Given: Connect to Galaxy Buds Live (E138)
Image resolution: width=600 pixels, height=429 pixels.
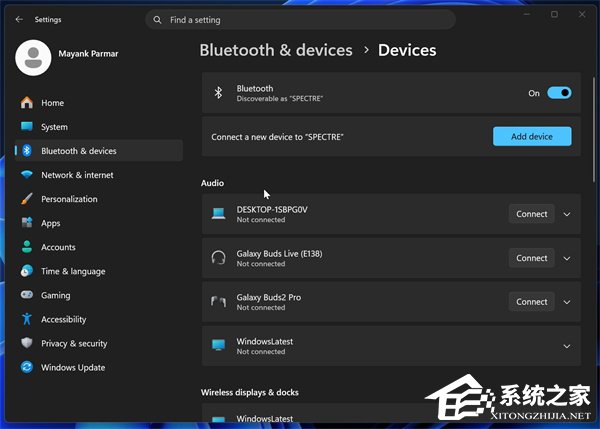Looking at the screenshot, I should (x=532, y=258).
